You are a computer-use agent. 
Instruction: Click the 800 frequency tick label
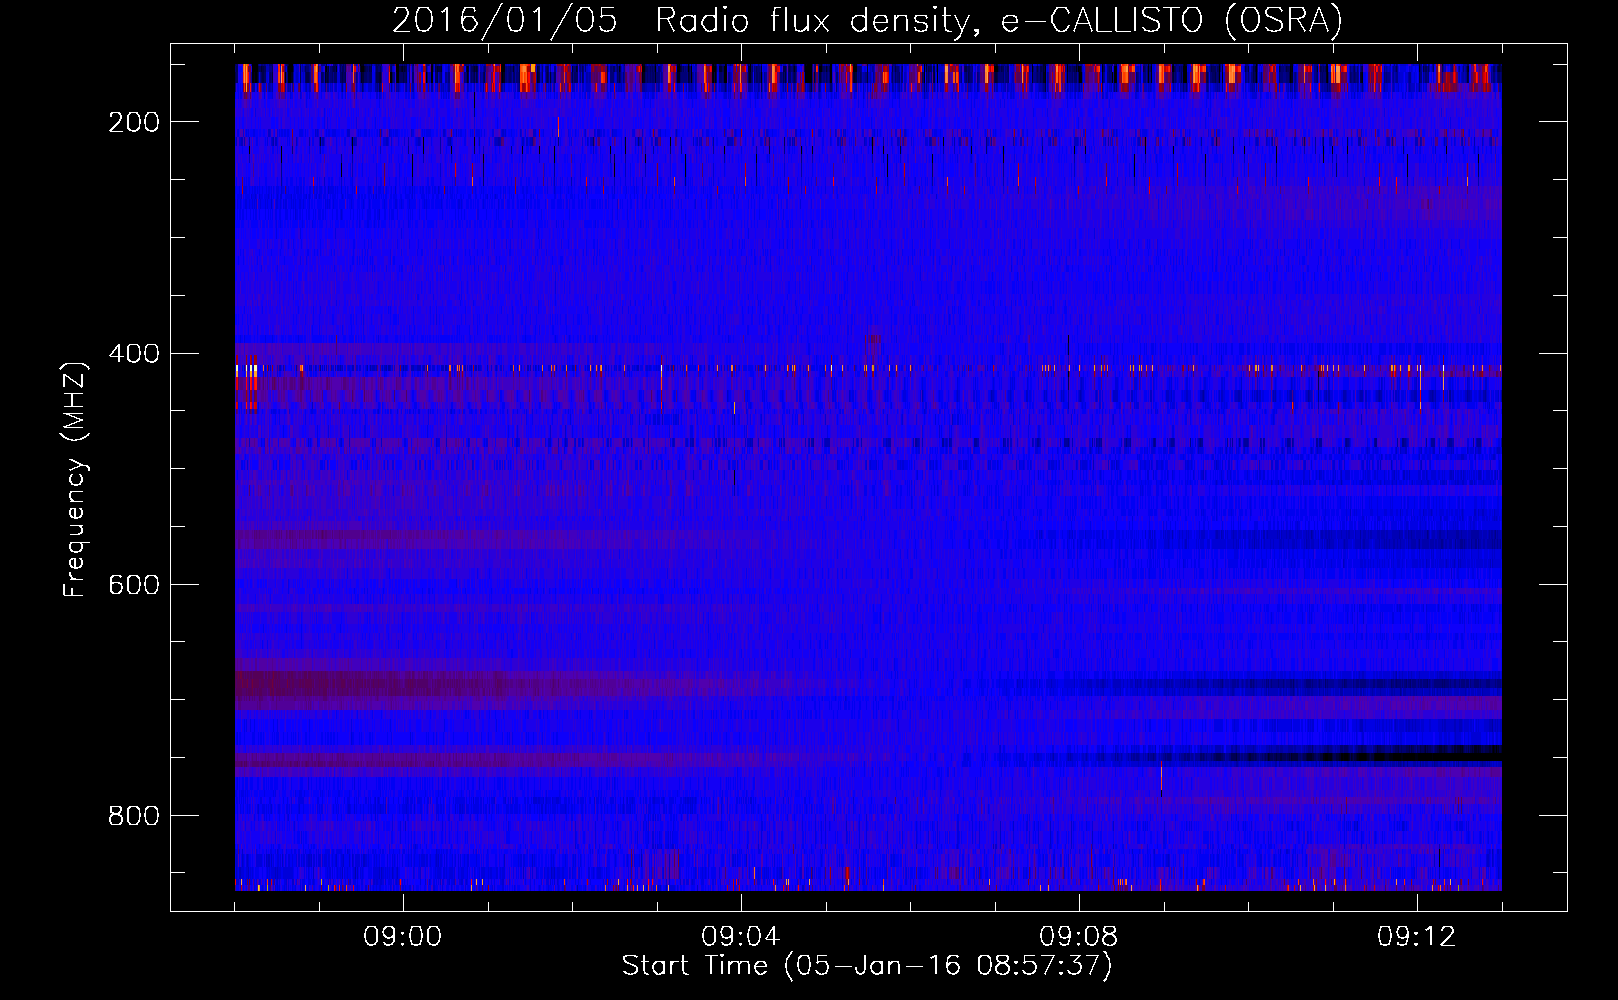point(134,816)
